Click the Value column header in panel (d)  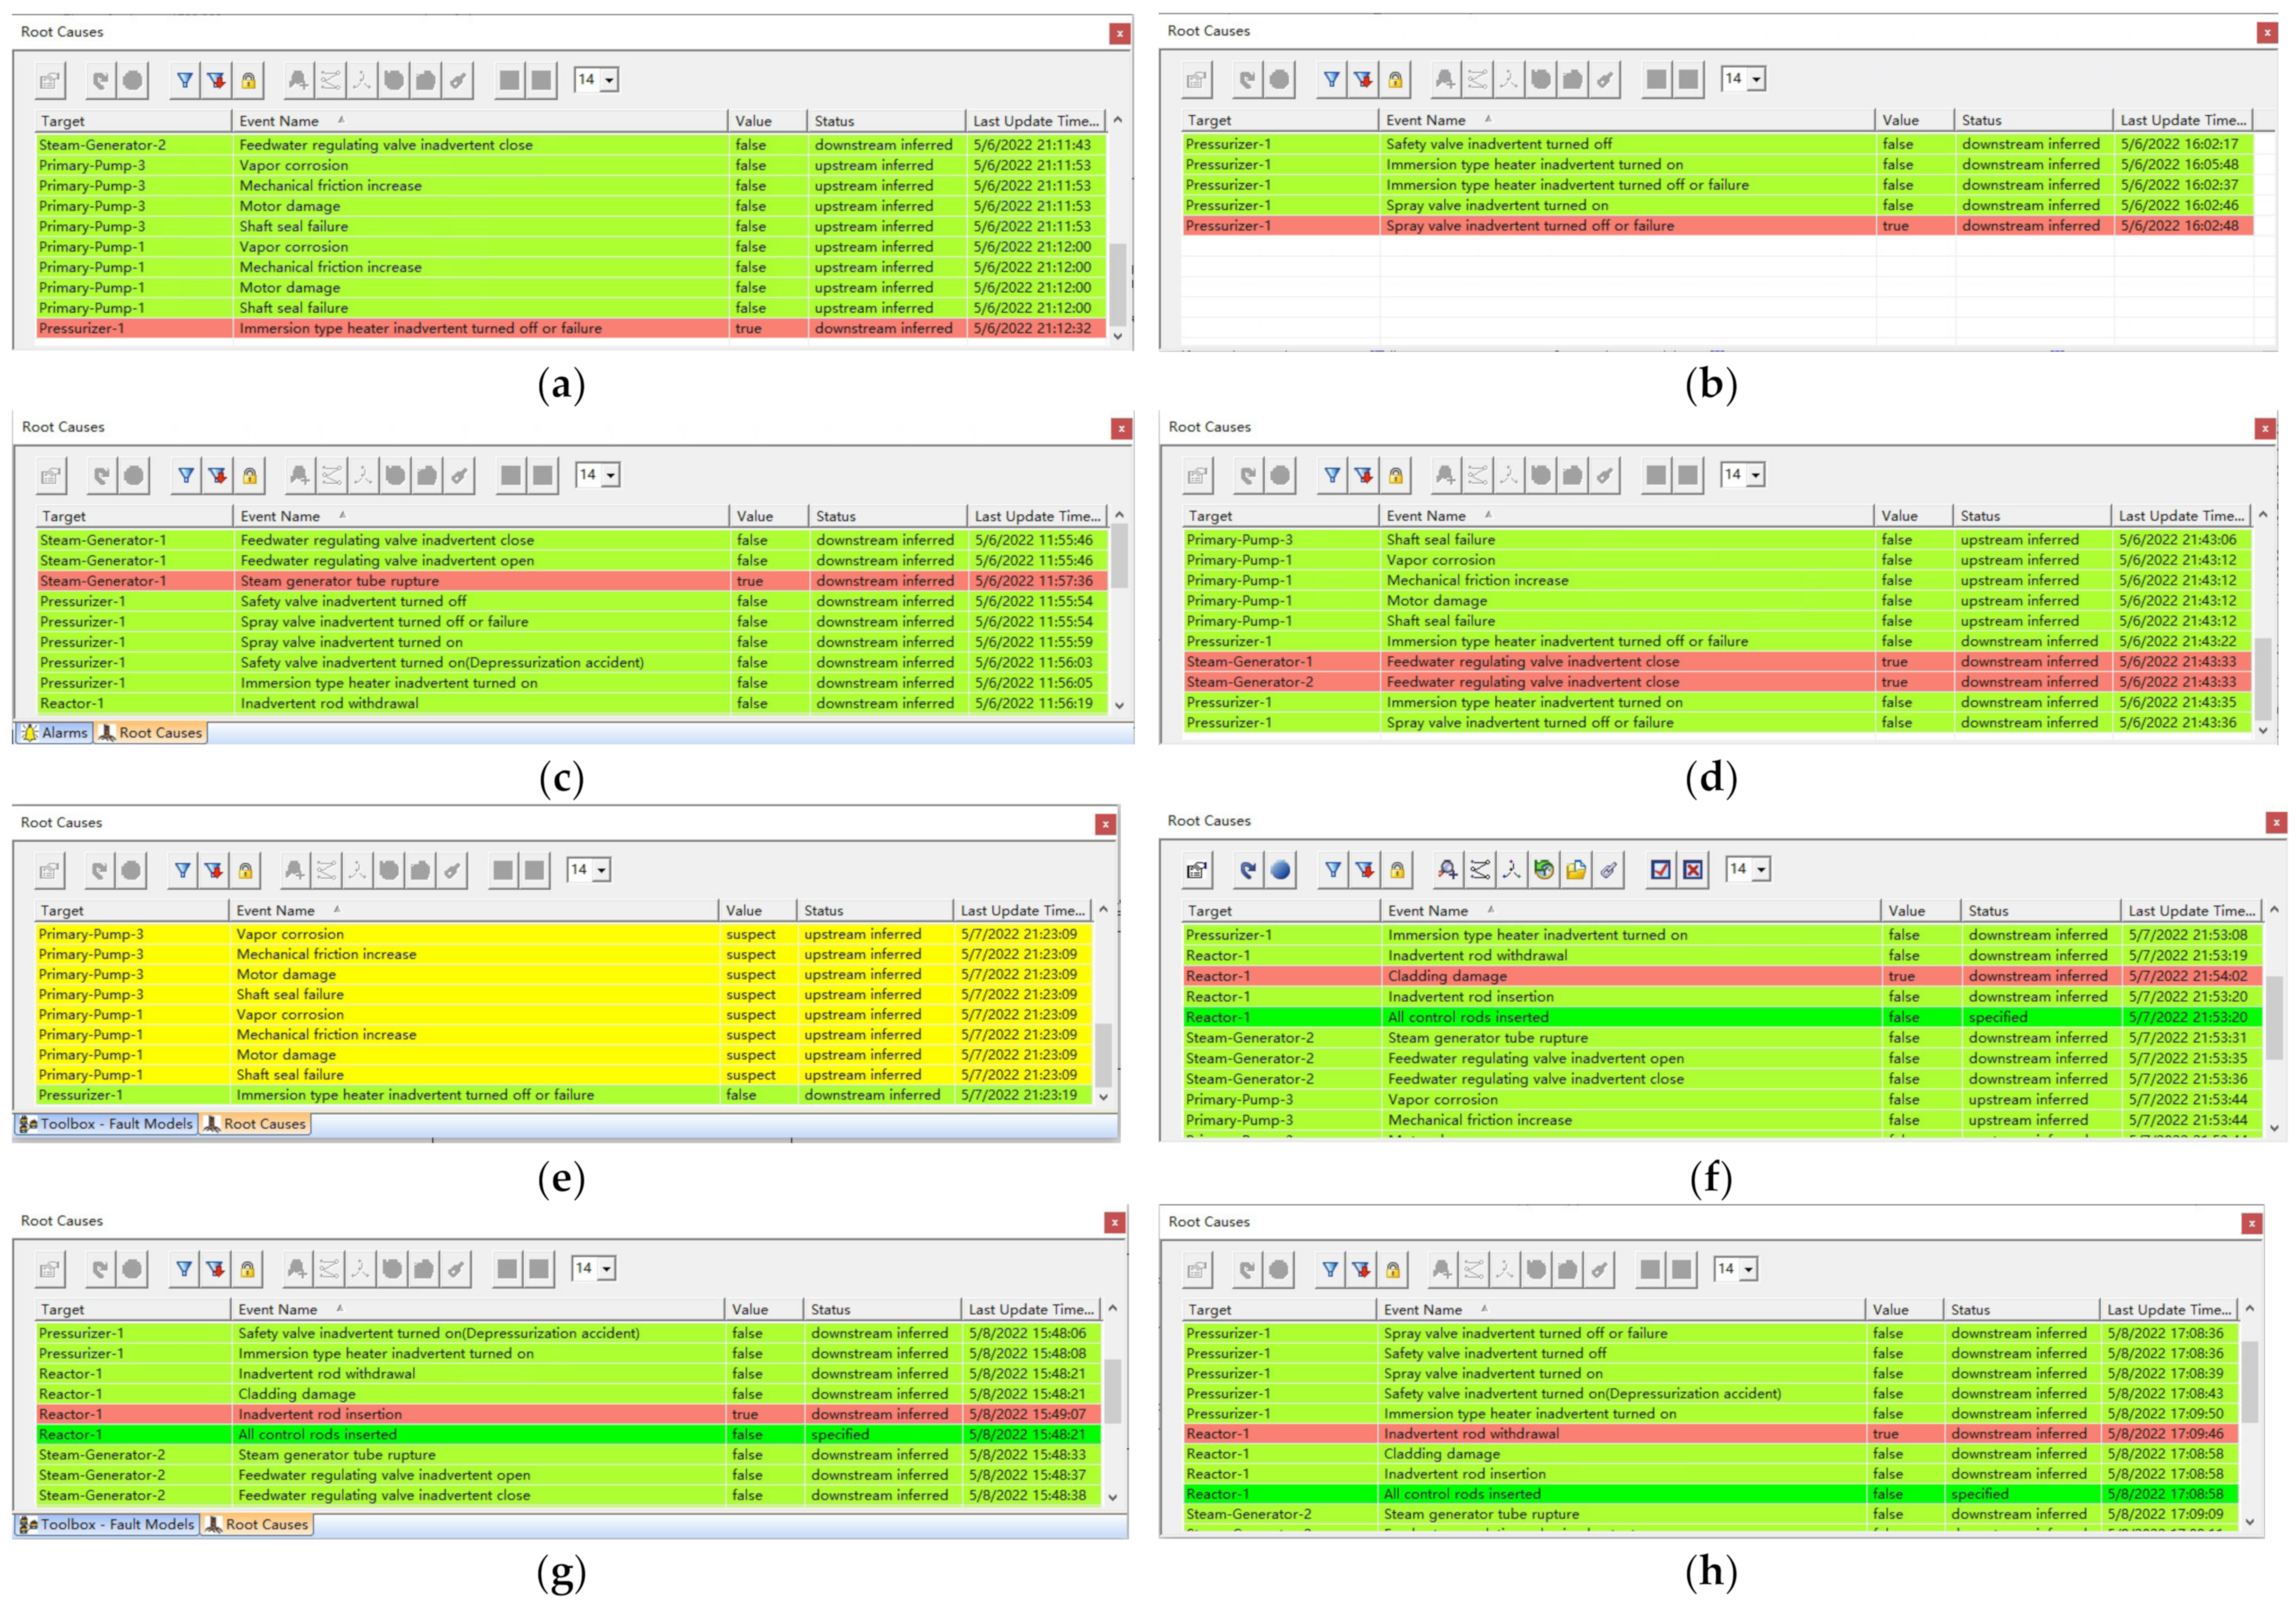[x=1912, y=516]
